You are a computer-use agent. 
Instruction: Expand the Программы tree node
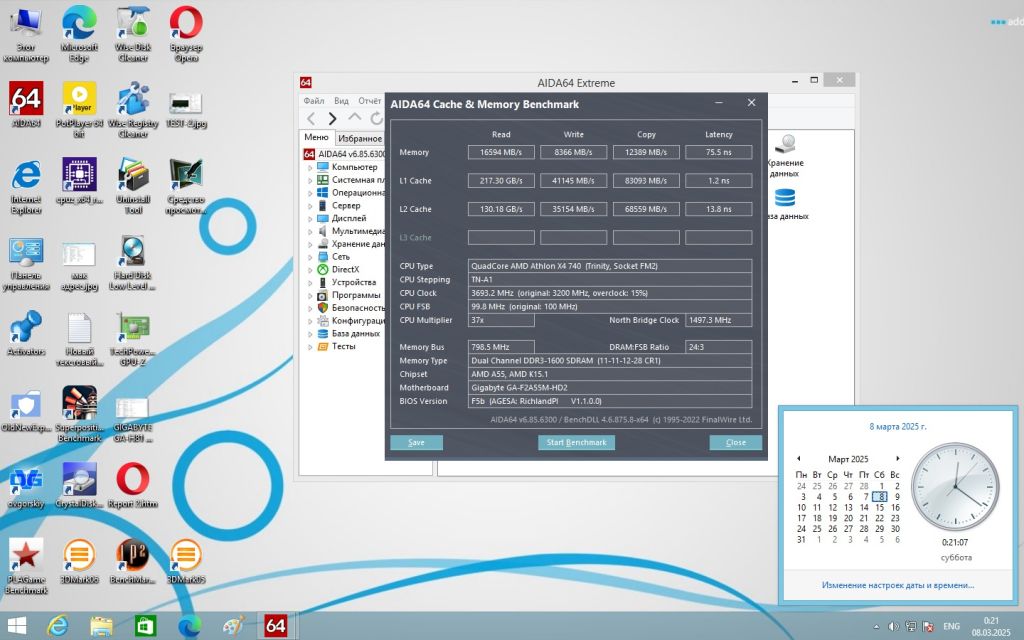(x=310, y=295)
